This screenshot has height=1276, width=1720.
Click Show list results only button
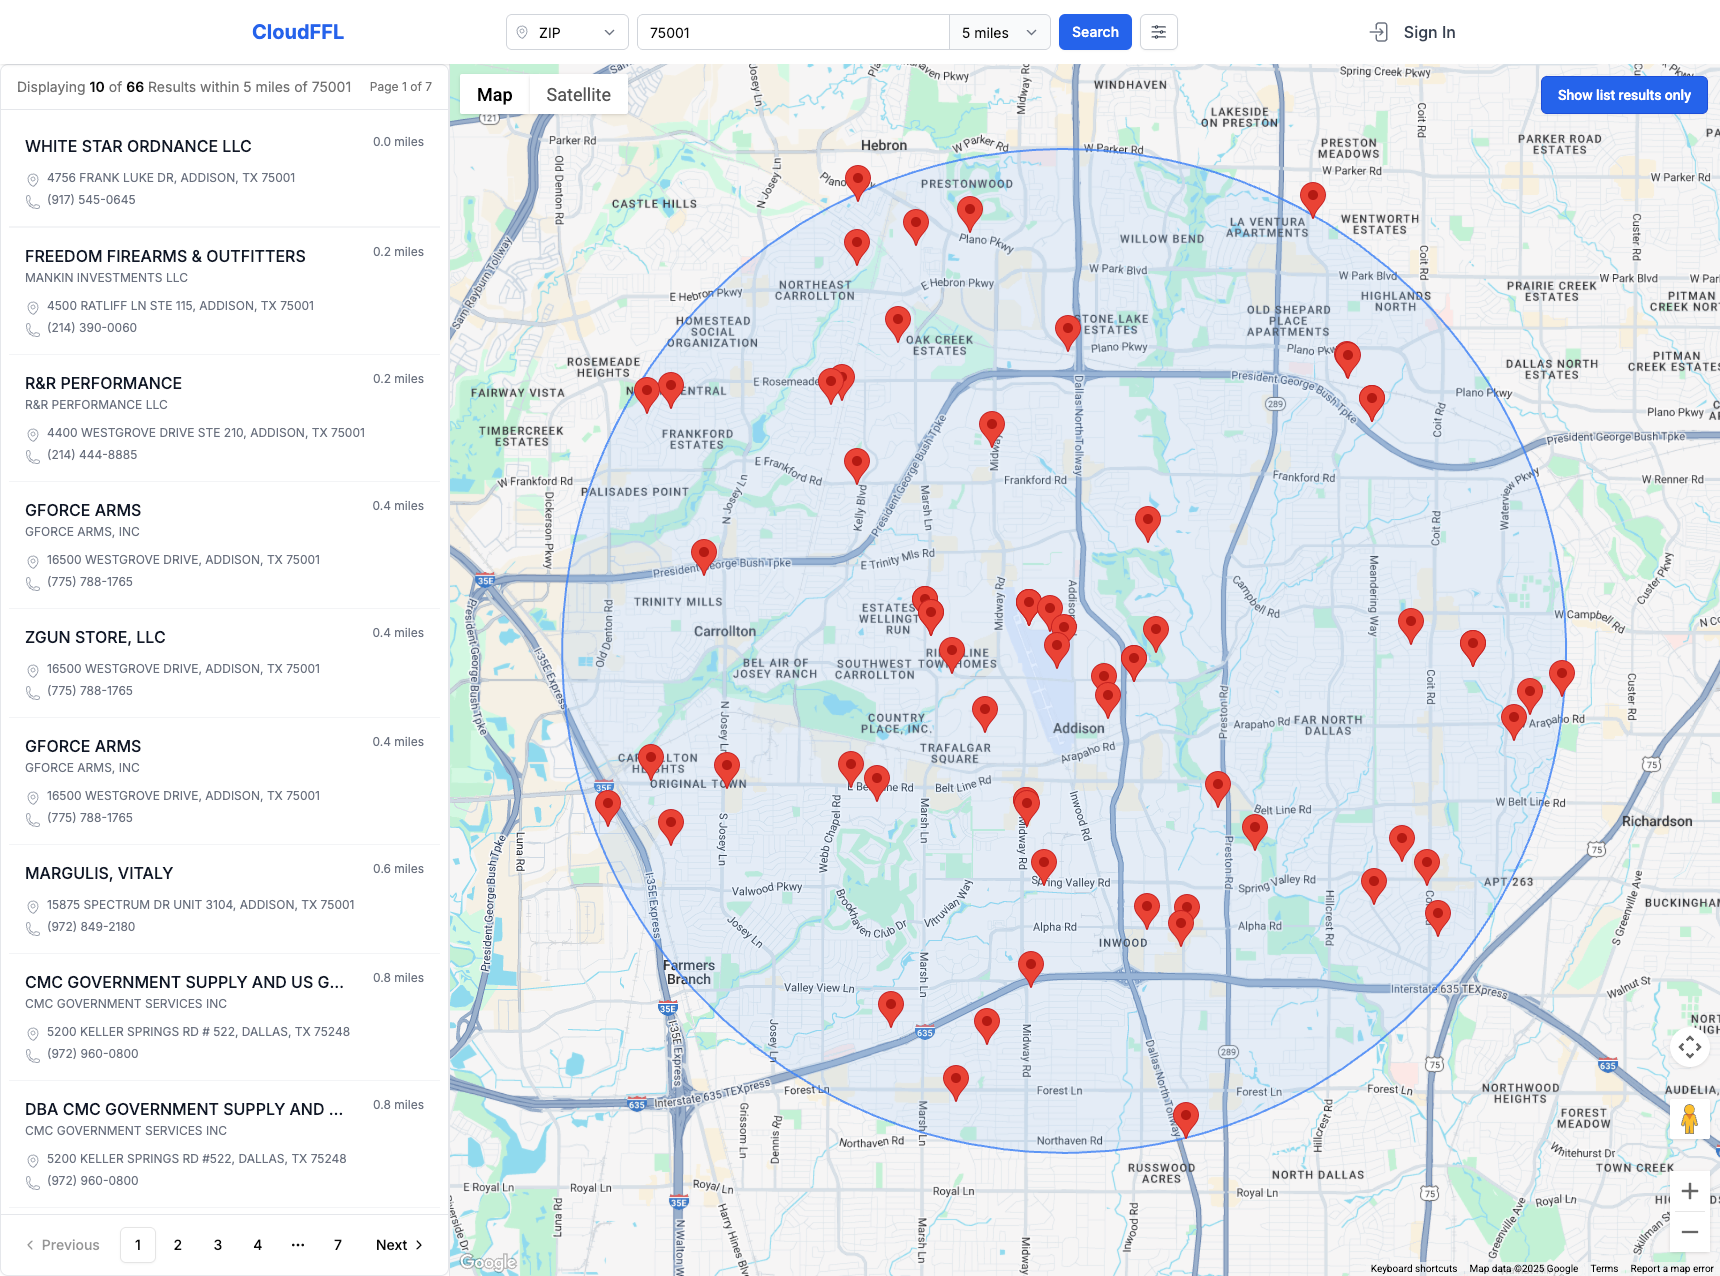click(x=1624, y=95)
